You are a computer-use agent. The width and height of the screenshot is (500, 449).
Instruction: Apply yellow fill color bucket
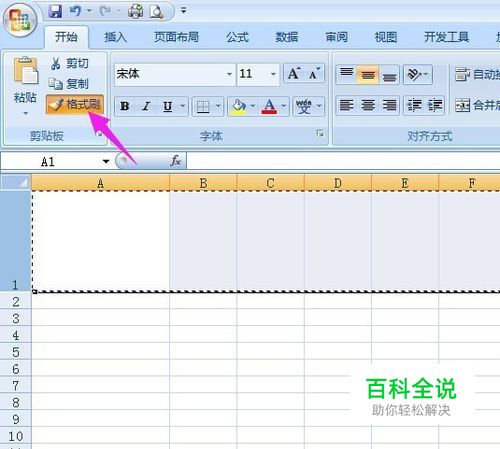239,106
